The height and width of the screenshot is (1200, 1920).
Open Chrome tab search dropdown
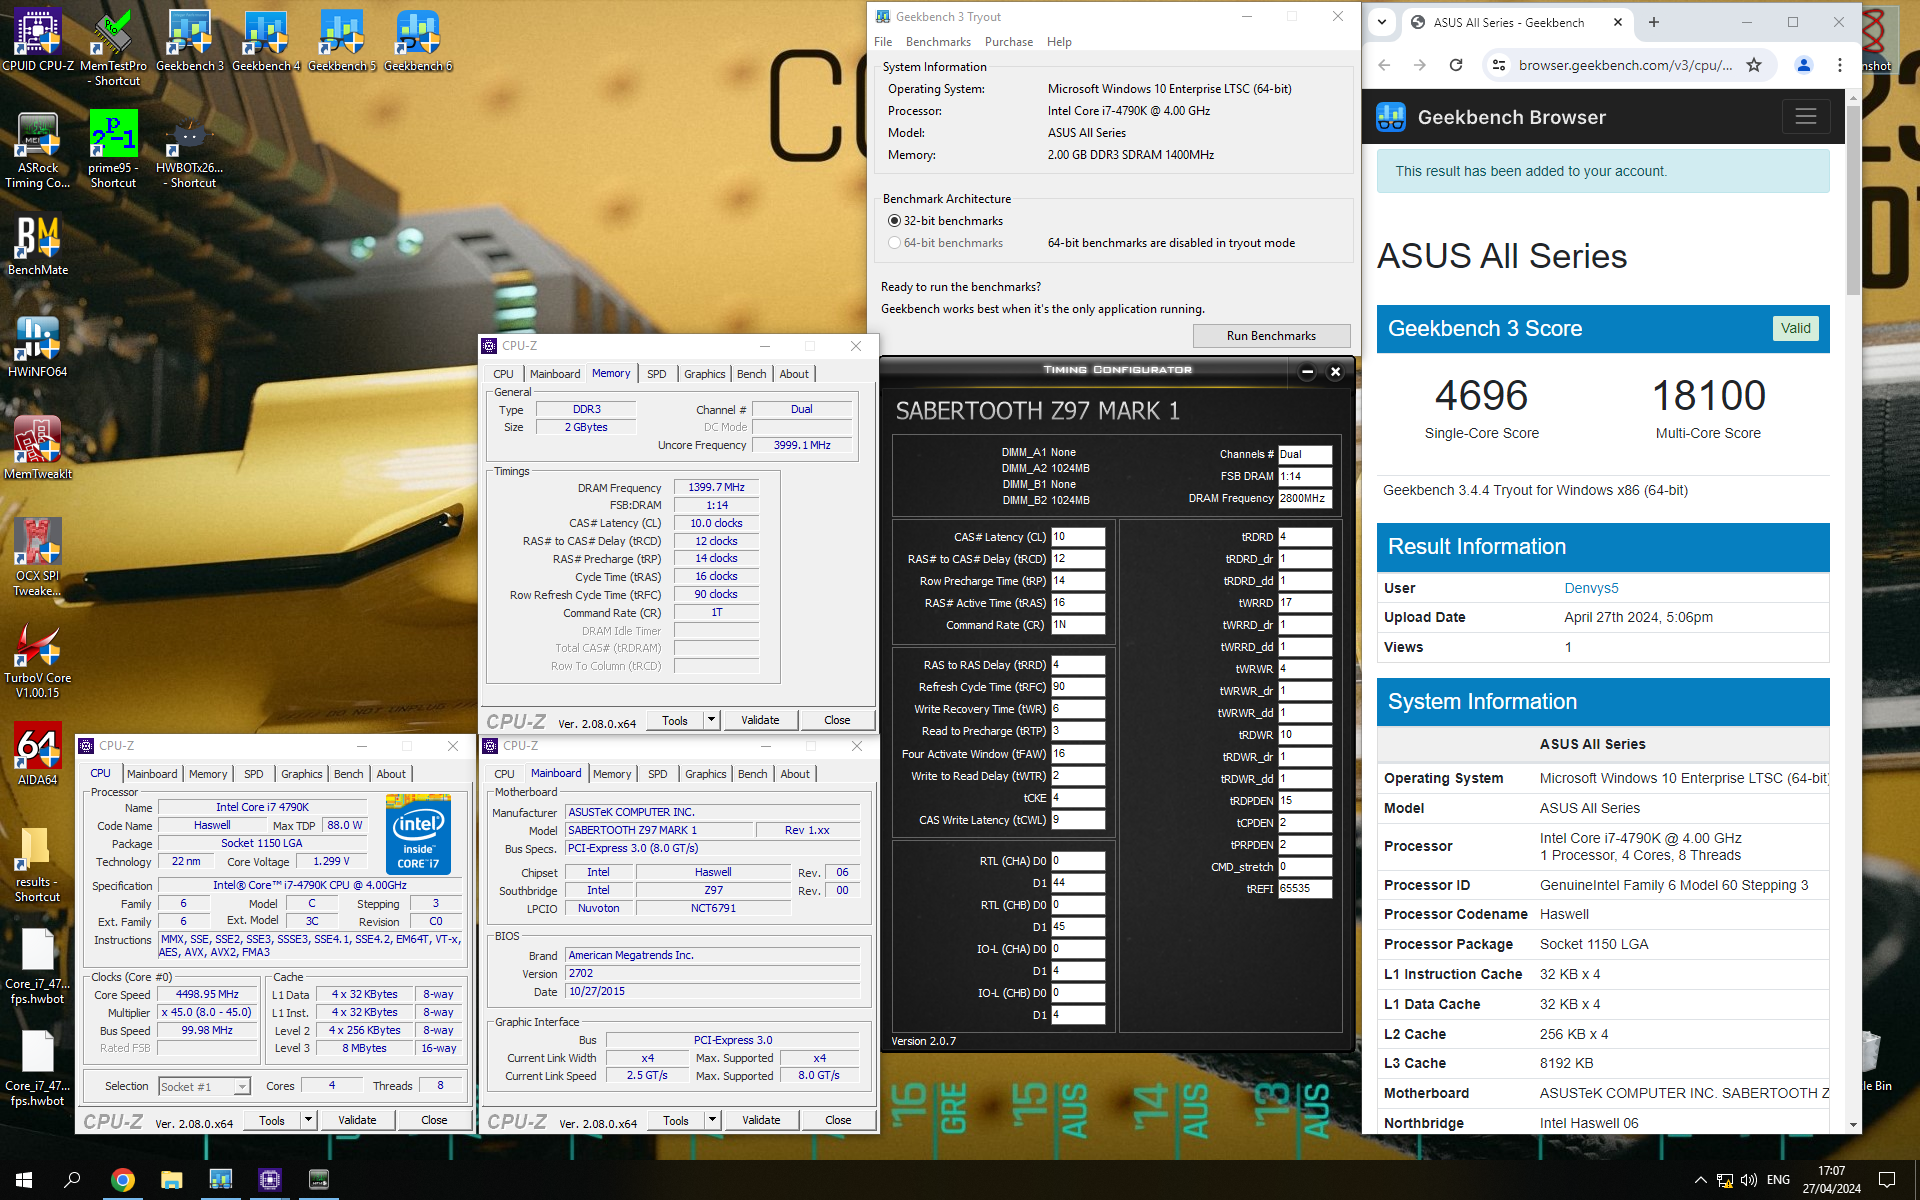coord(1382,22)
